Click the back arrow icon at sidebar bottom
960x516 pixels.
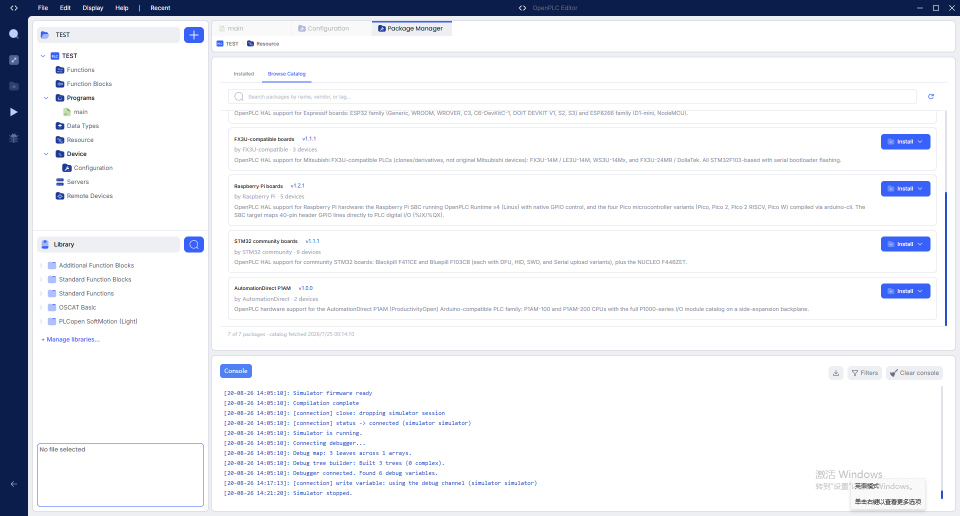coord(13,484)
